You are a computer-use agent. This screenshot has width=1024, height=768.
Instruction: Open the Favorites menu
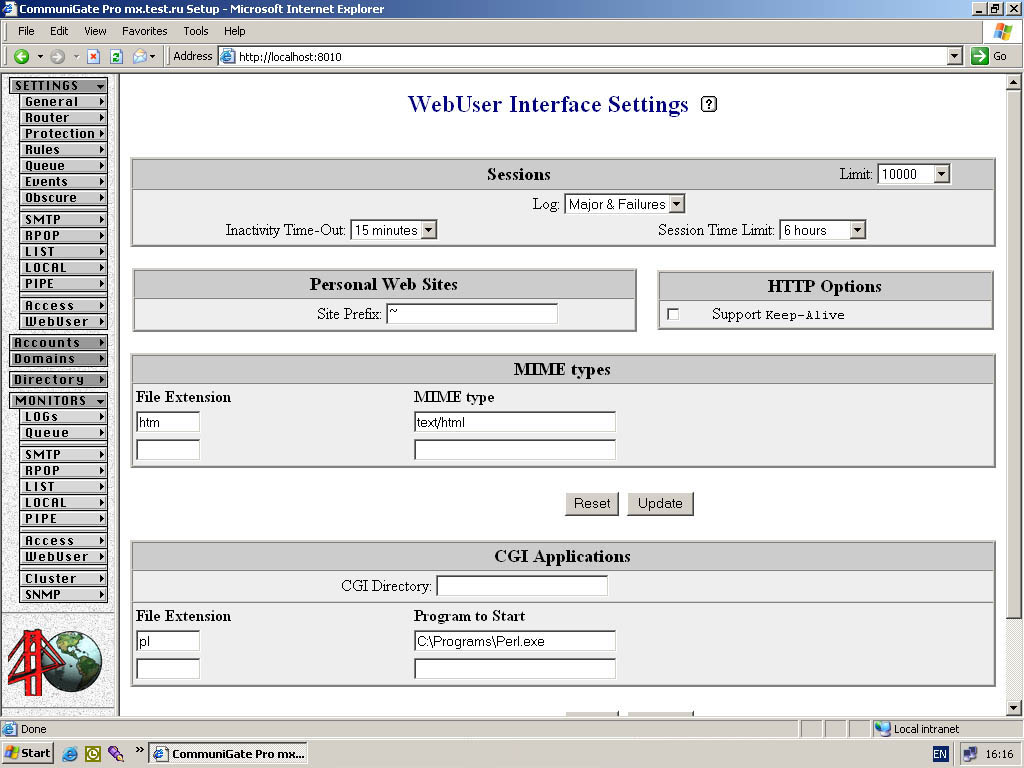tap(144, 31)
